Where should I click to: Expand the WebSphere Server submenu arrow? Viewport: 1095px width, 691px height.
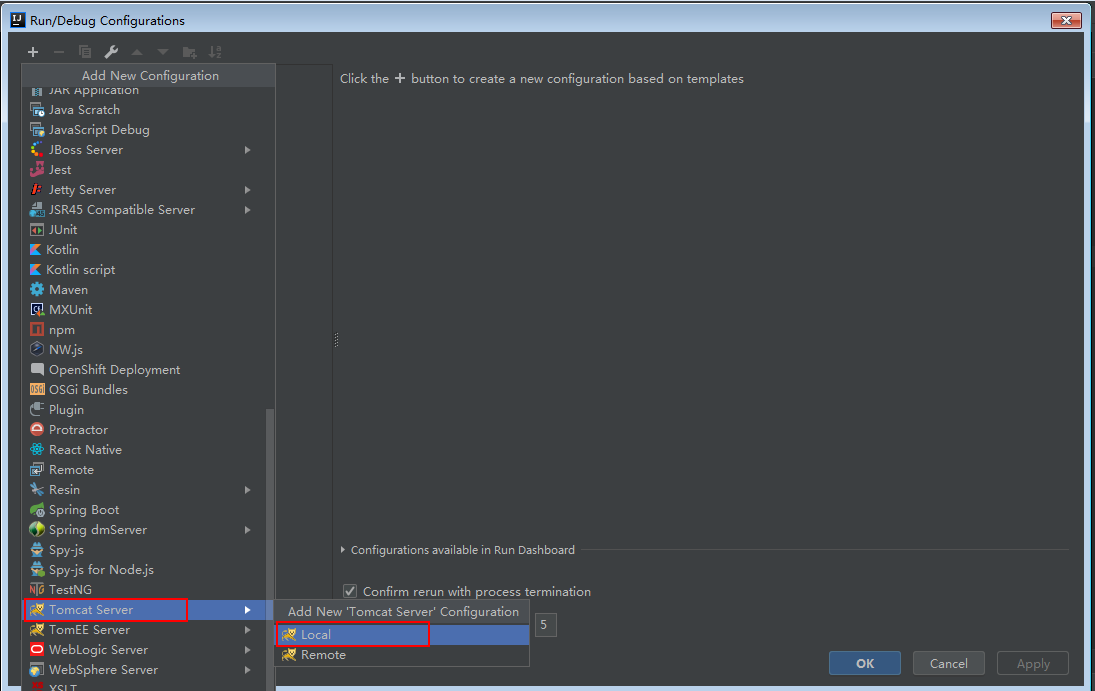tap(247, 670)
